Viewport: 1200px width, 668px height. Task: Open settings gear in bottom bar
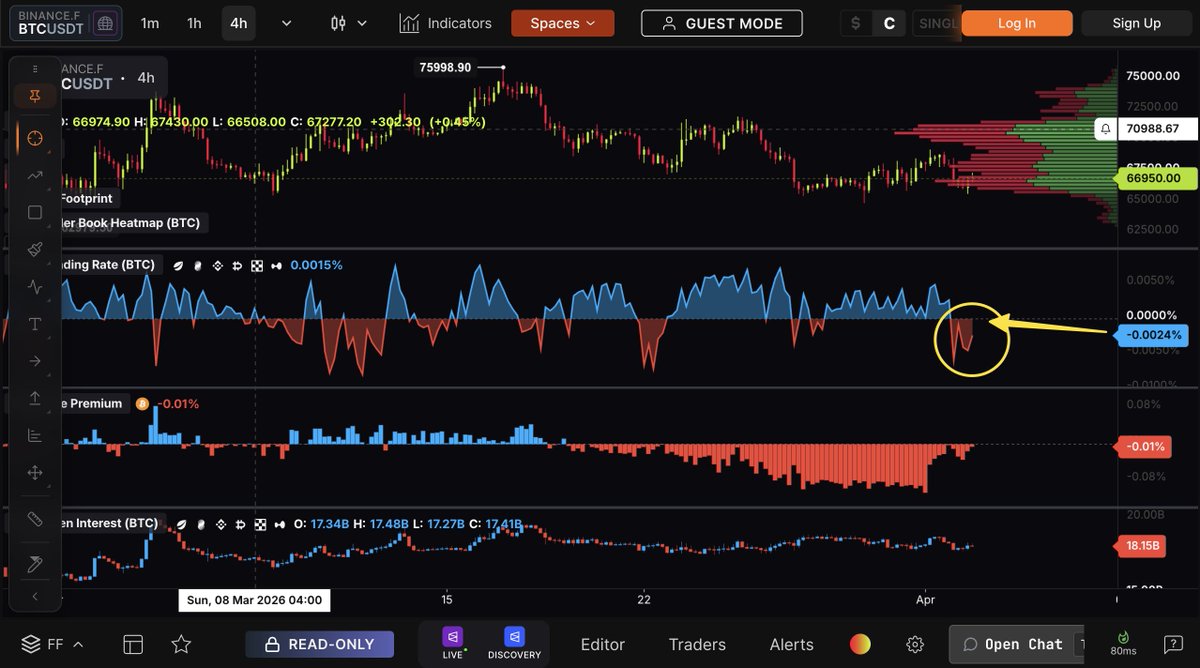pyautogui.click(x=915, y=645)
